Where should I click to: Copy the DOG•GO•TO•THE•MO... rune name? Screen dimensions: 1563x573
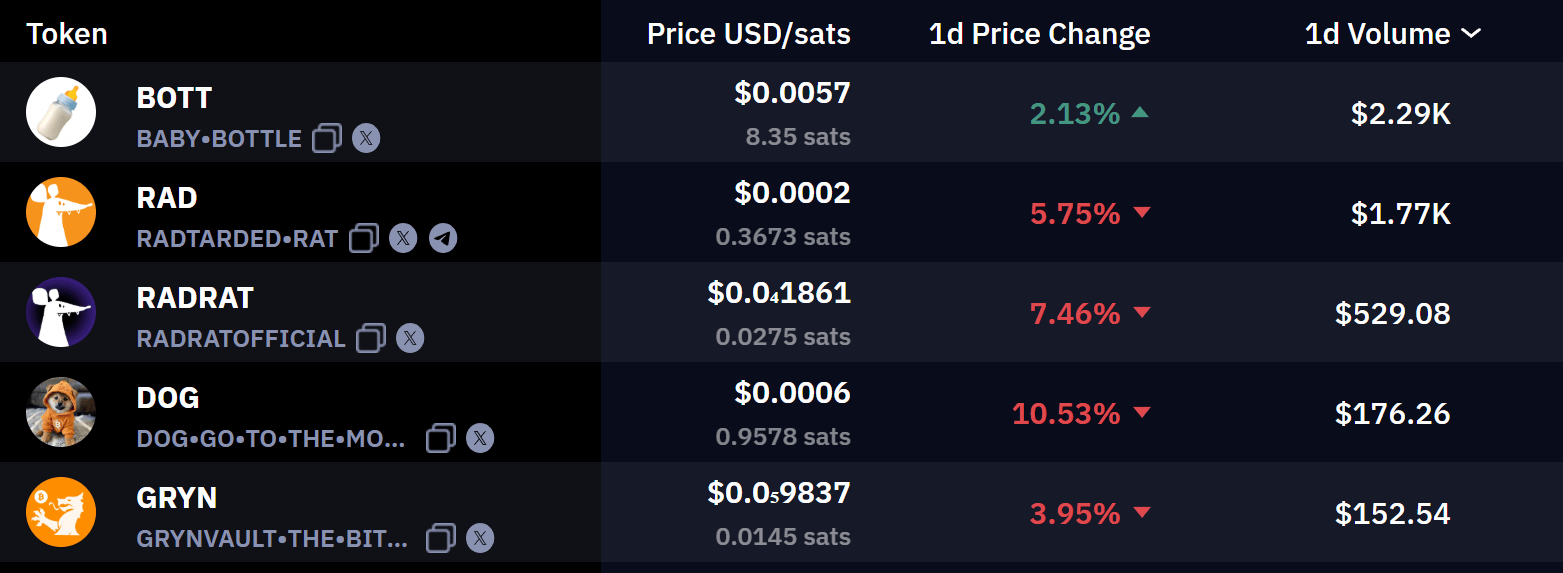pos(441,438)
